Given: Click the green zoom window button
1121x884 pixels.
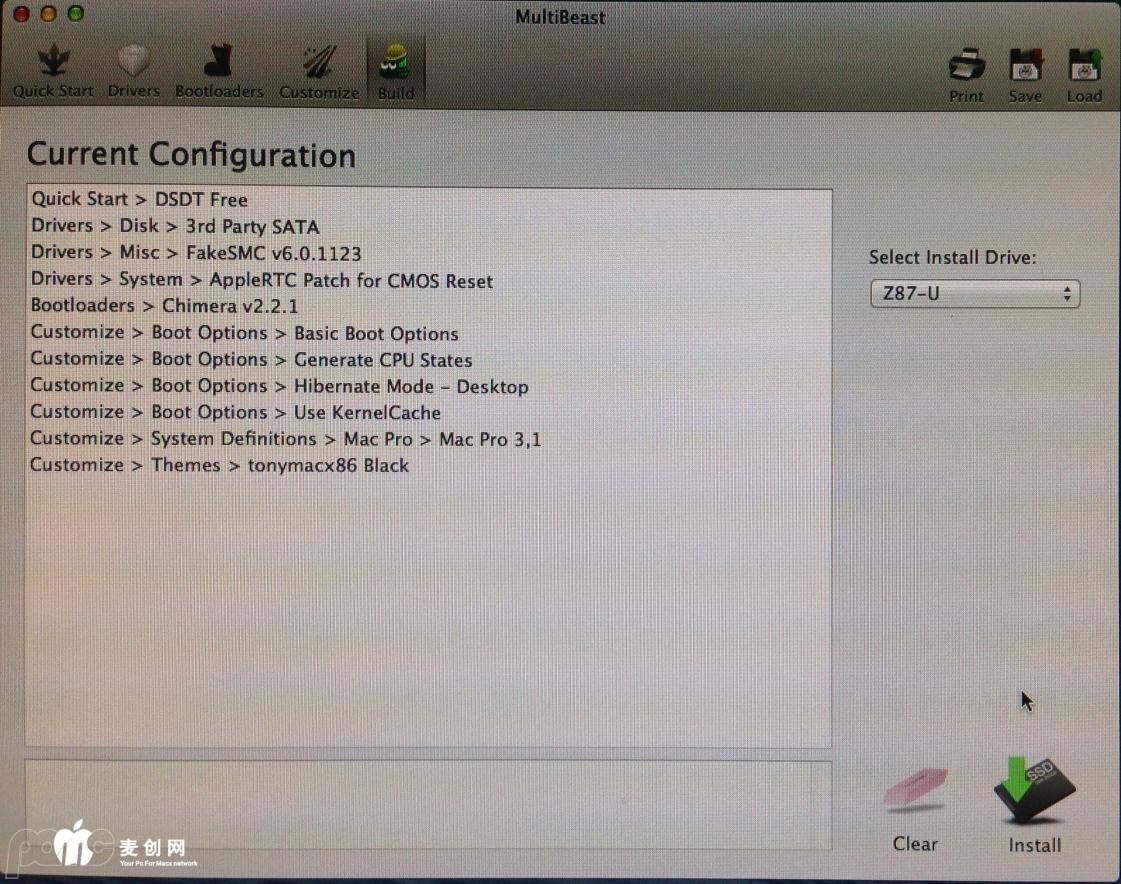Looking at the screenshot, I should [x=75, y=15].
